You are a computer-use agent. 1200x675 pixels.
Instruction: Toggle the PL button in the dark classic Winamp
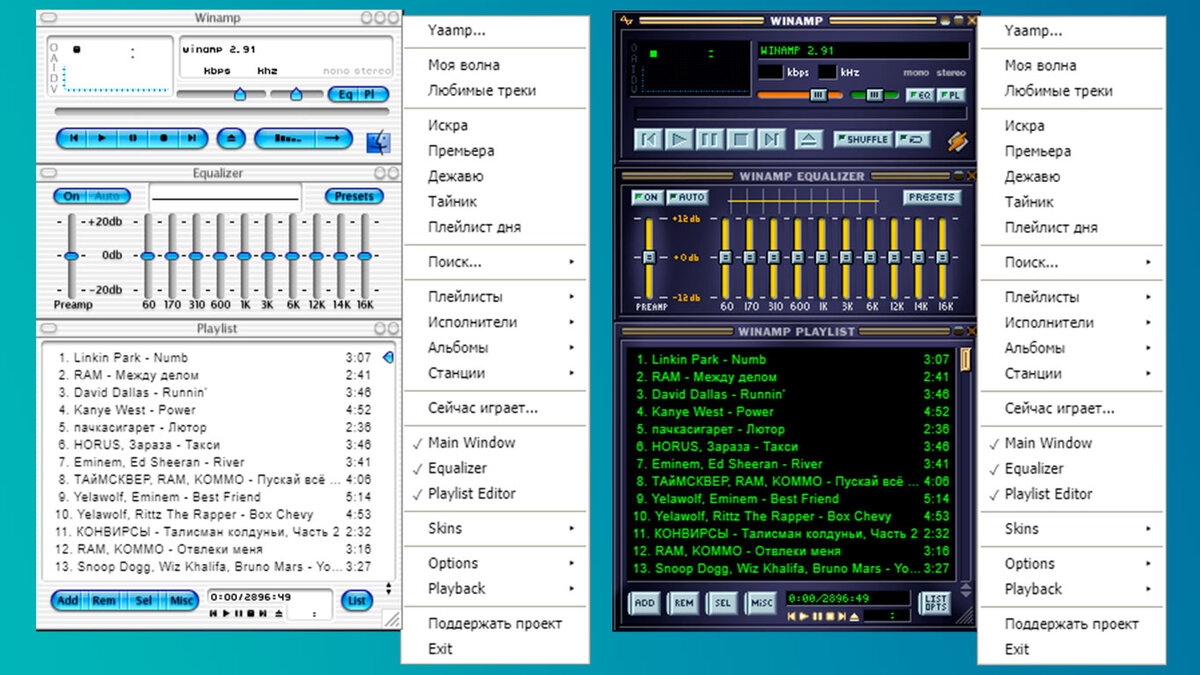click(951, 95)
